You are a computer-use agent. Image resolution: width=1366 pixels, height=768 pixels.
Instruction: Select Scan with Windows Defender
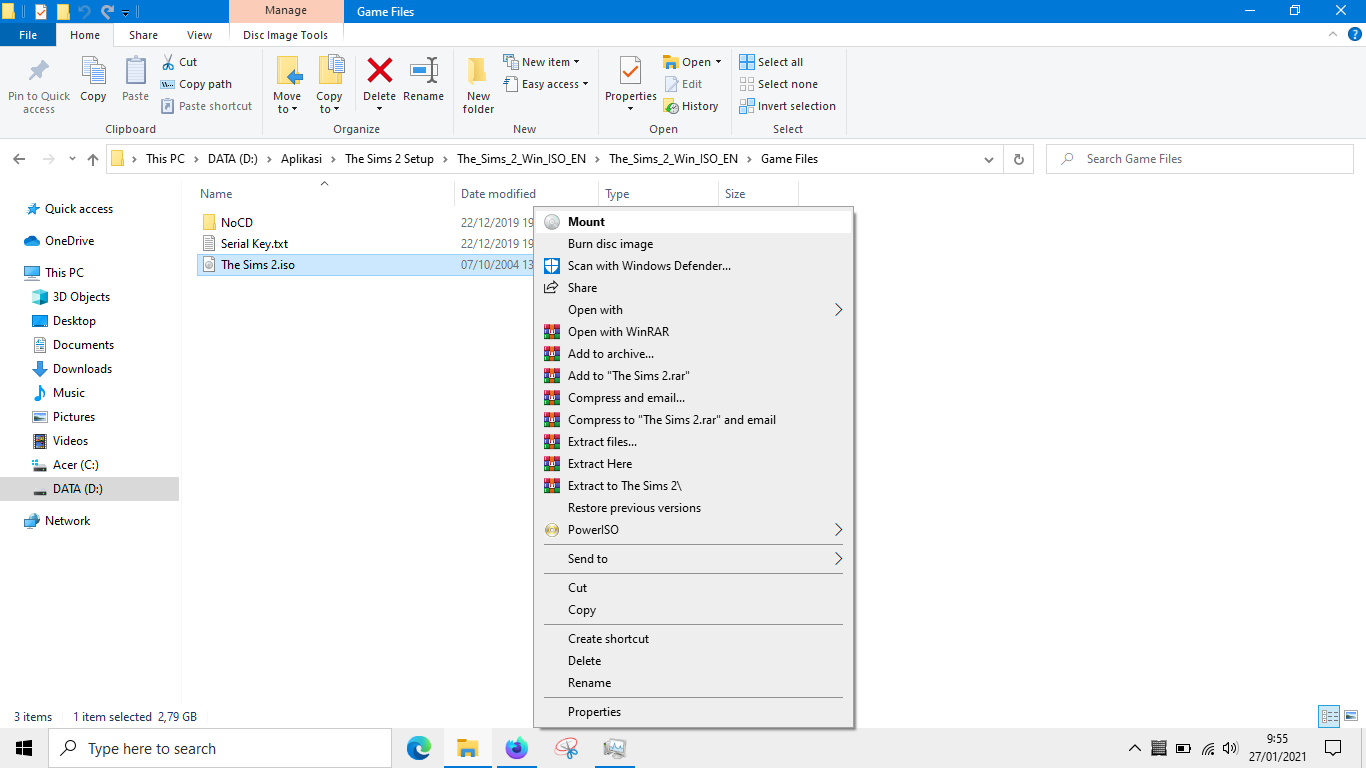pos(694,266)
